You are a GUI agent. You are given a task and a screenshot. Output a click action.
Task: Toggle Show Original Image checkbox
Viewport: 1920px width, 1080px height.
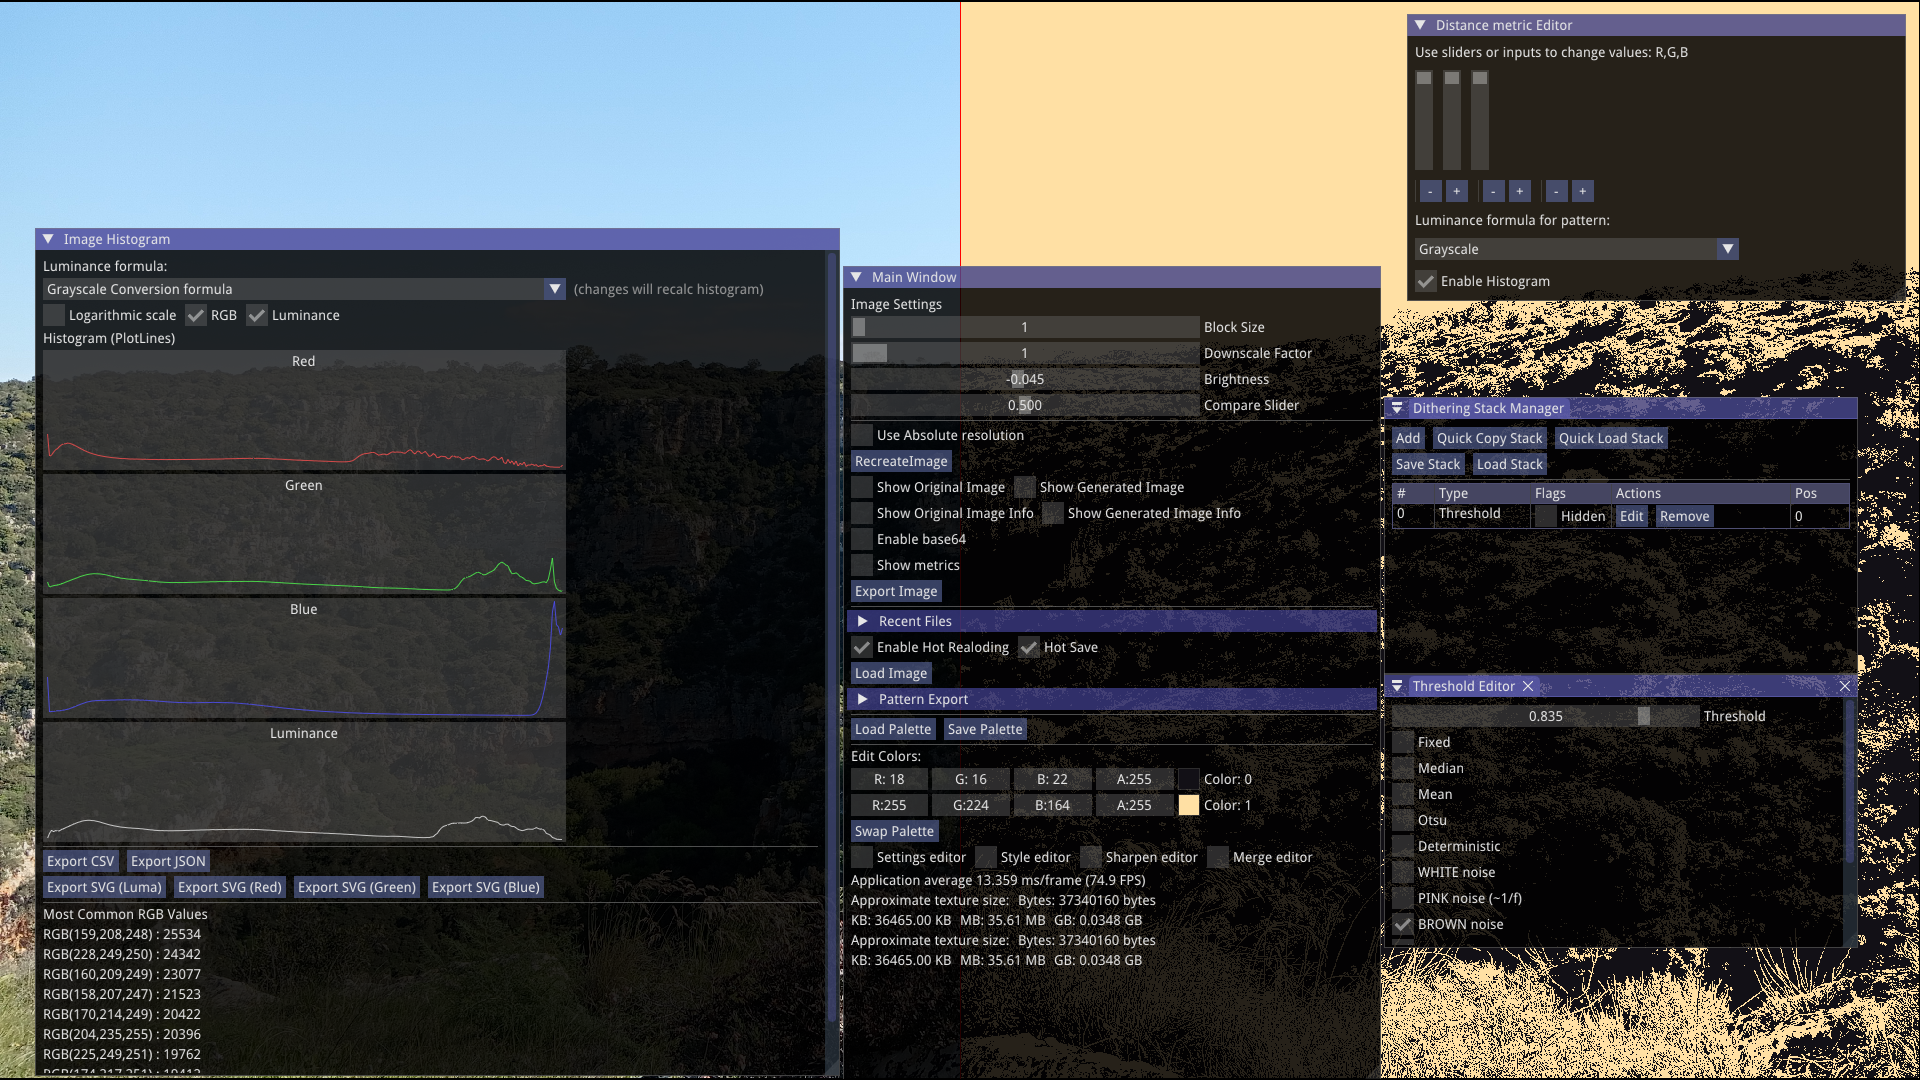(x=862, y=487)
